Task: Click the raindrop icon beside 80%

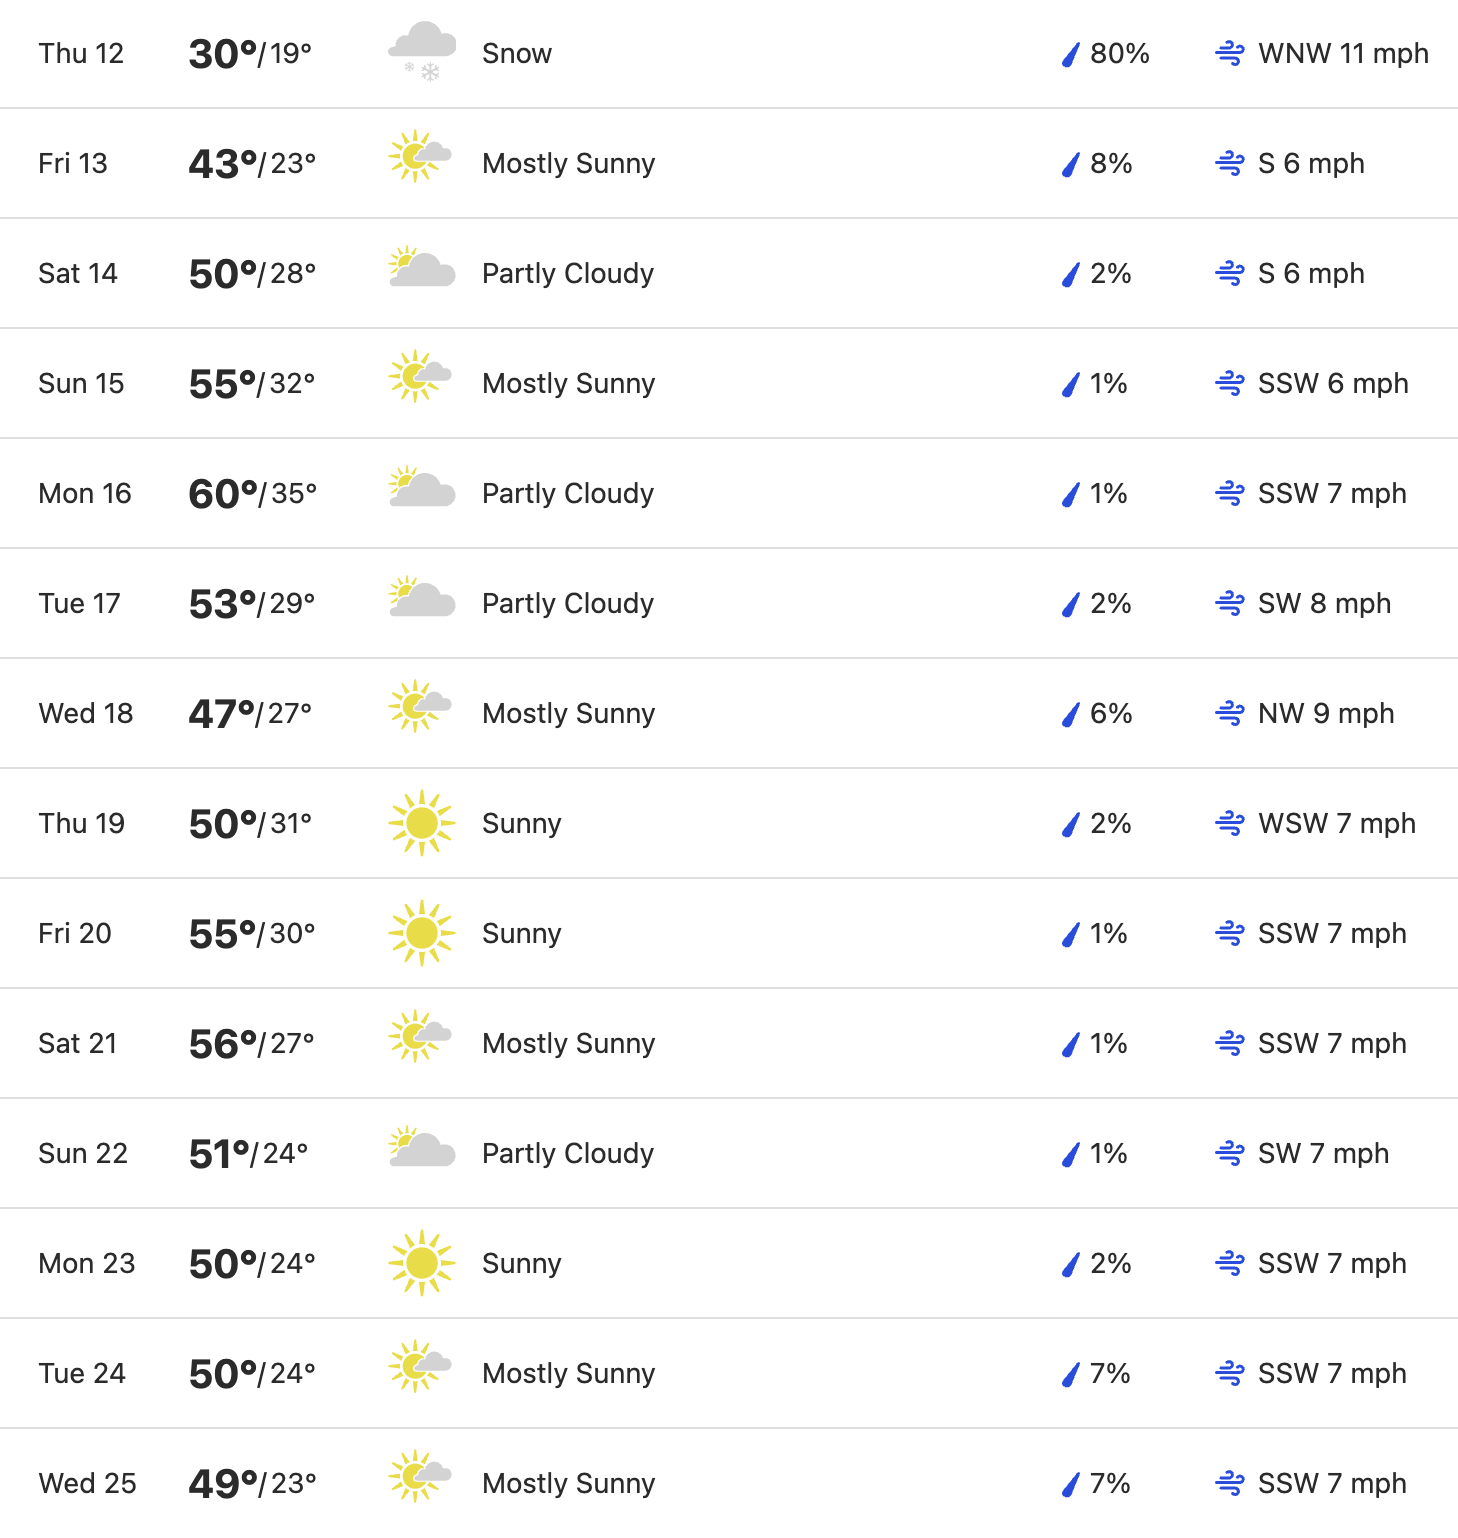Action: point(1071,54)
